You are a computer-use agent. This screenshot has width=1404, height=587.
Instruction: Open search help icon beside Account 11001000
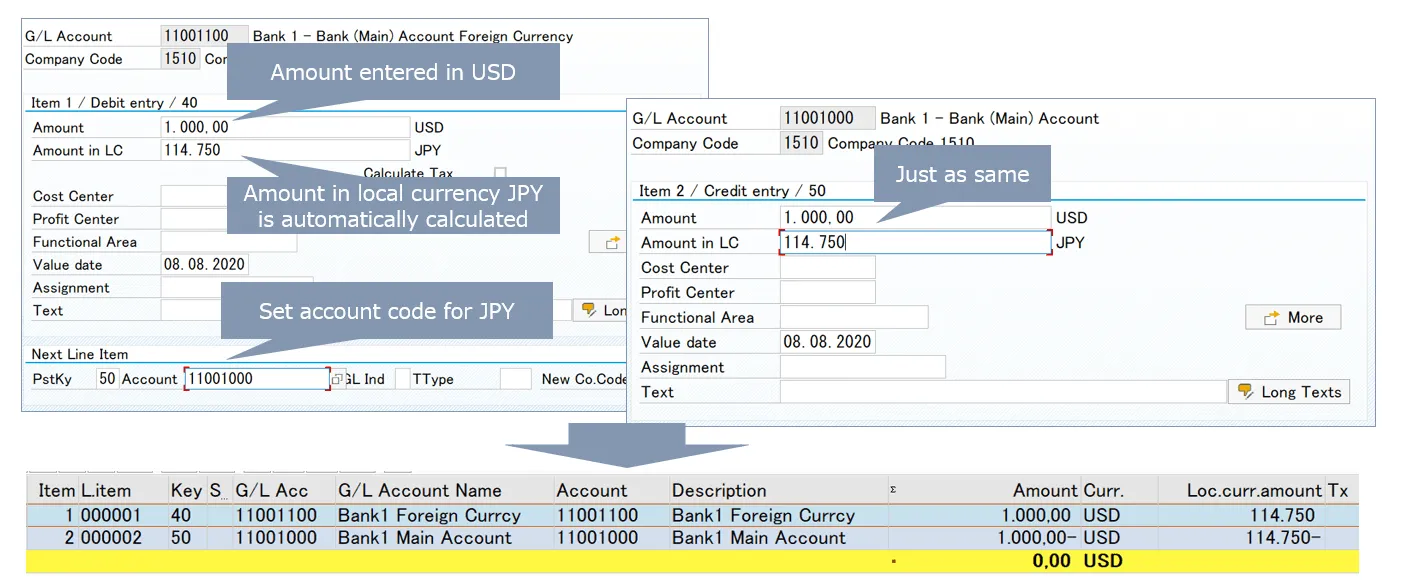point(338,379)
